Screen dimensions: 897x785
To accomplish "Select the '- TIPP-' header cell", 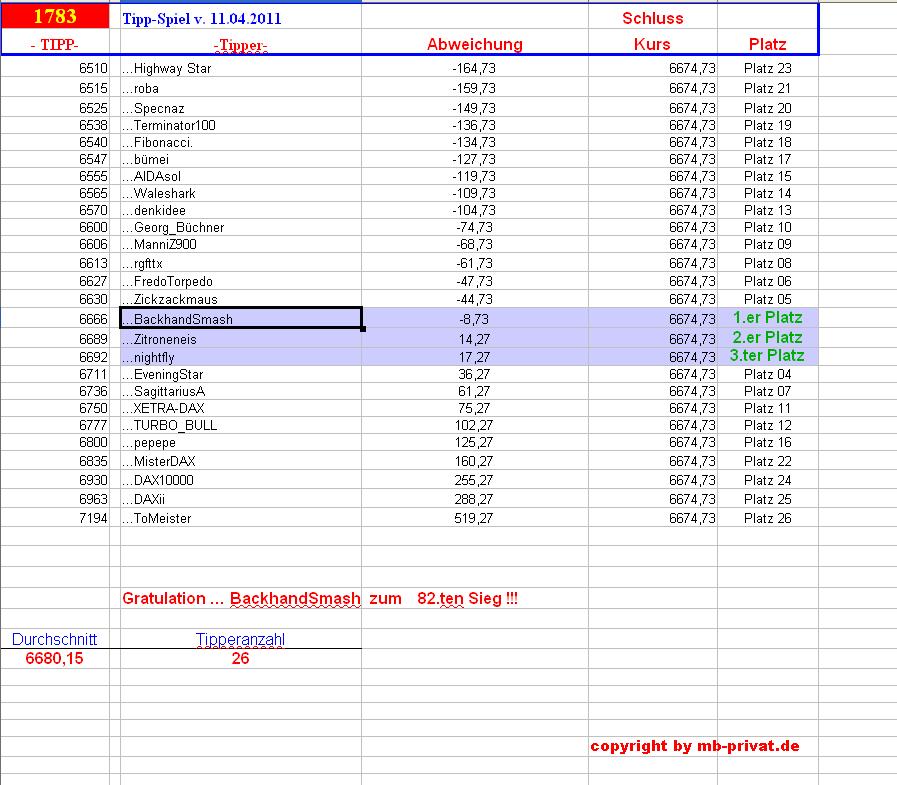I will pos(55,45).
